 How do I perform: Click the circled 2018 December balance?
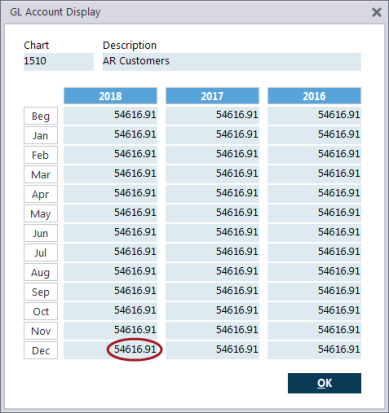(x=135, y=350)
